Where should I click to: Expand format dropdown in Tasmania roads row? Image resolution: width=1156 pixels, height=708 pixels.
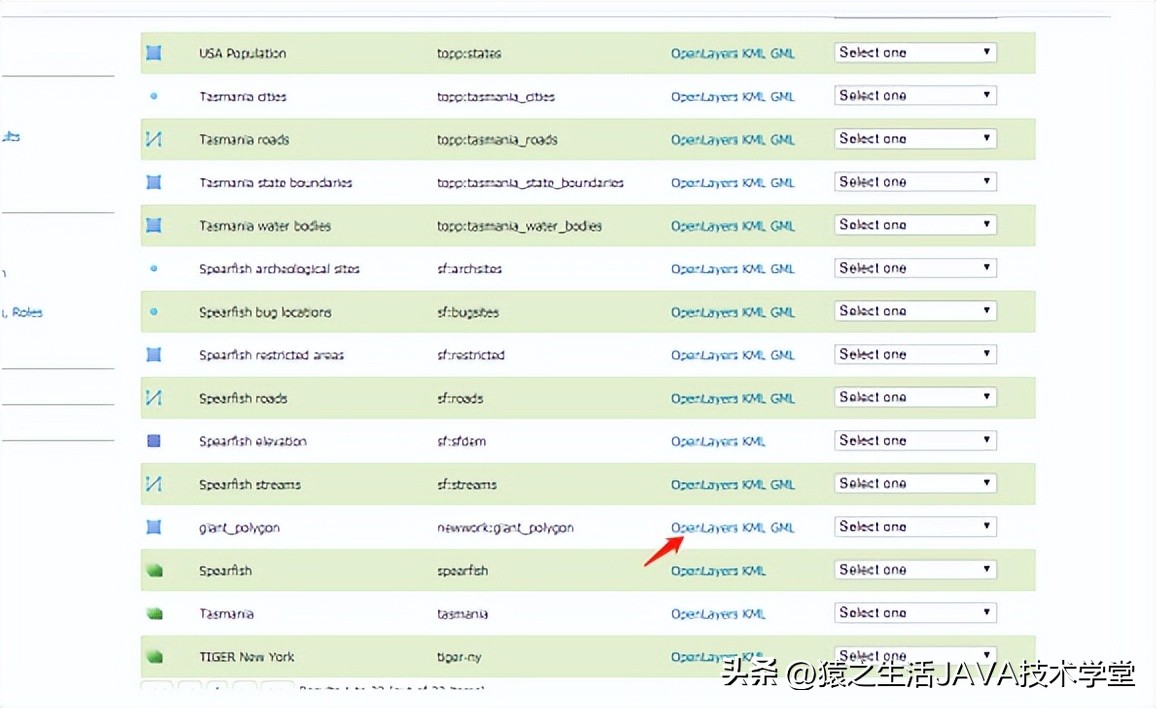915,139
